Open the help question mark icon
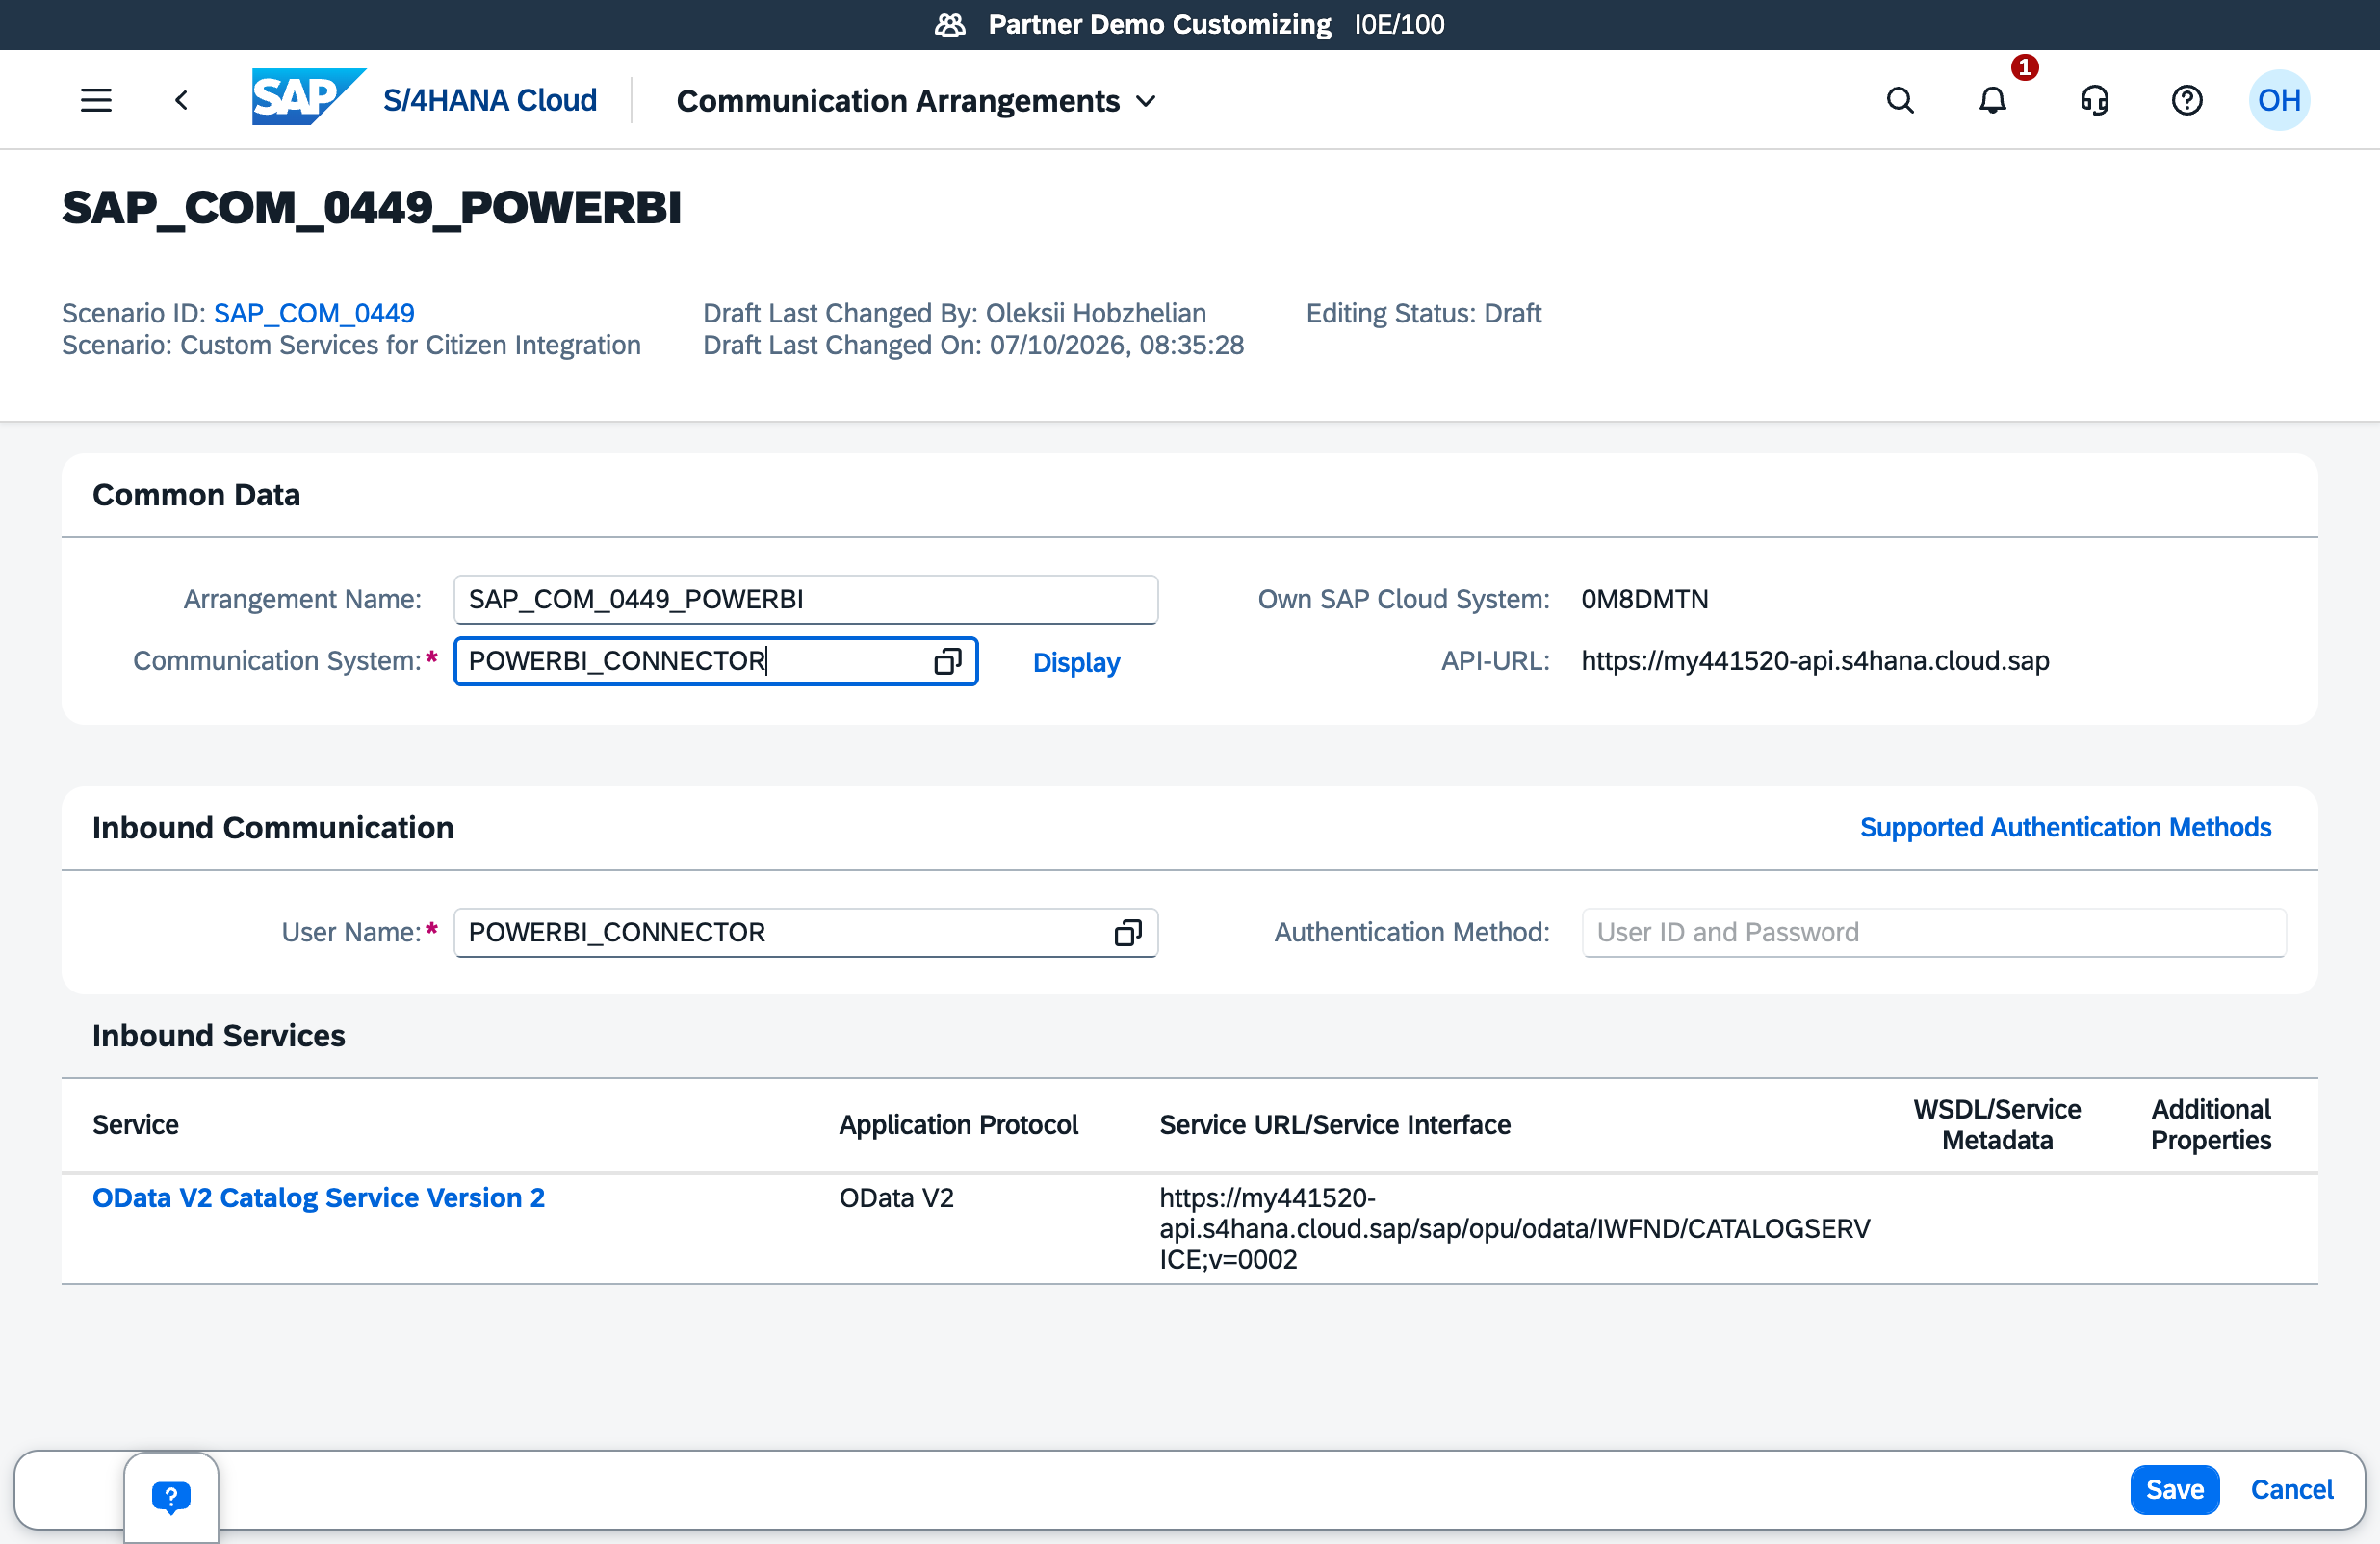The width and height of the screenshot is (2380, 1544). [x=2186, y=100]
